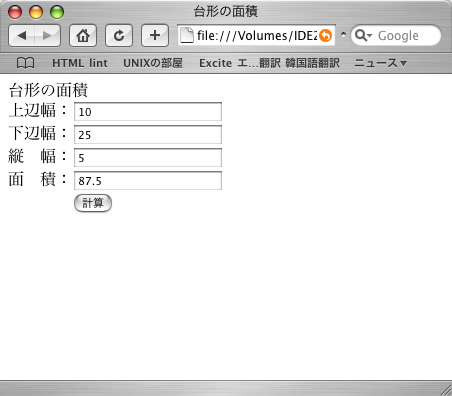This screenshot has height=396, width=452.
Task: Open the Excite エ...翻訳 bookmark
Action: [240, 63]
